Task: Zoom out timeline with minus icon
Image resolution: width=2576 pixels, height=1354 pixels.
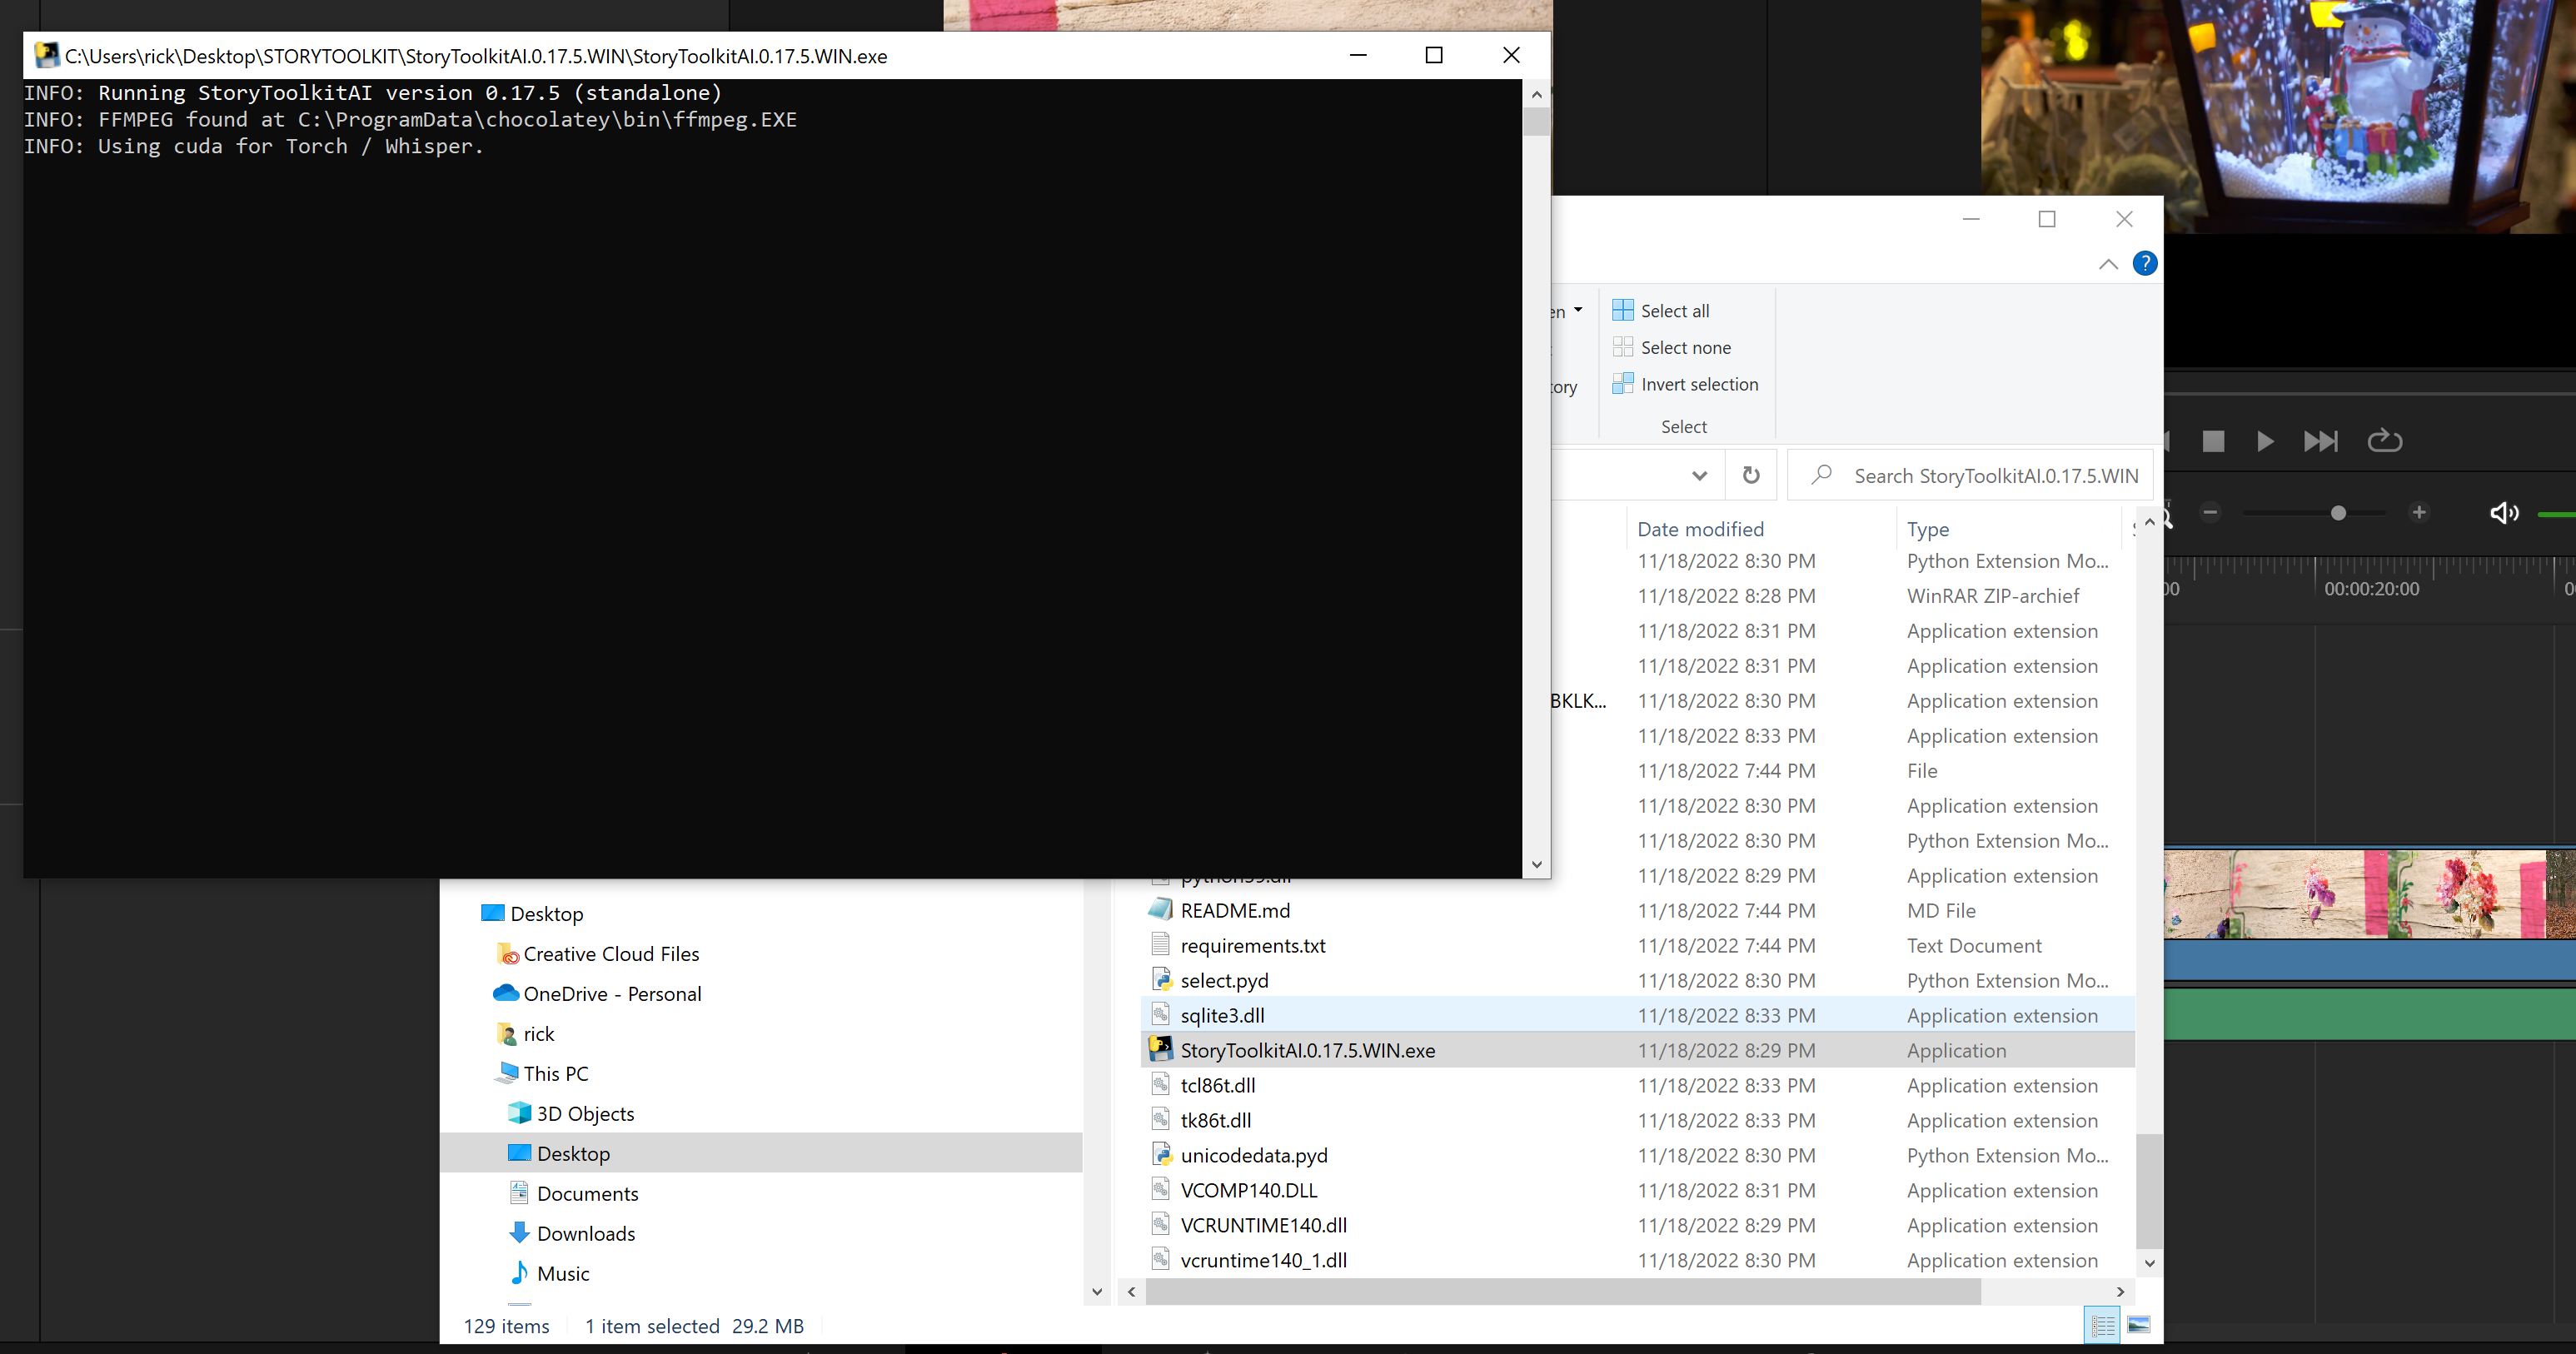Action: pos(2210,513)
